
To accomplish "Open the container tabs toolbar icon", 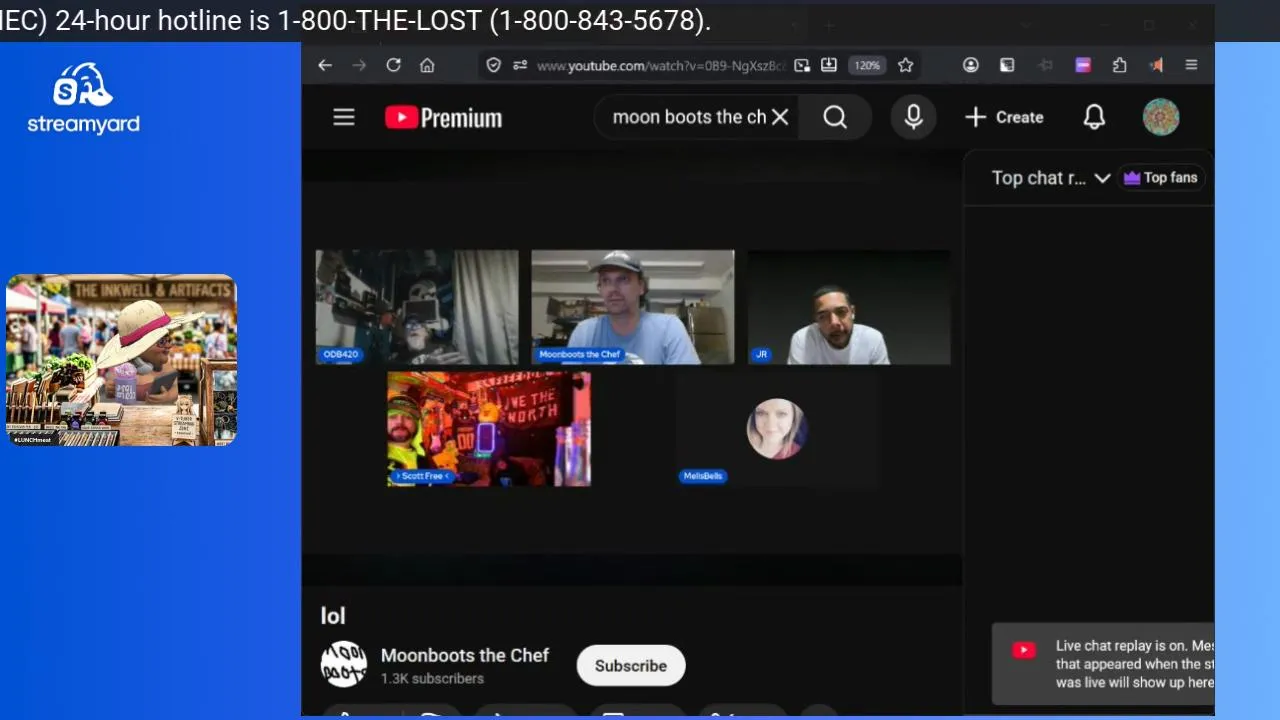I will 1007,65.
